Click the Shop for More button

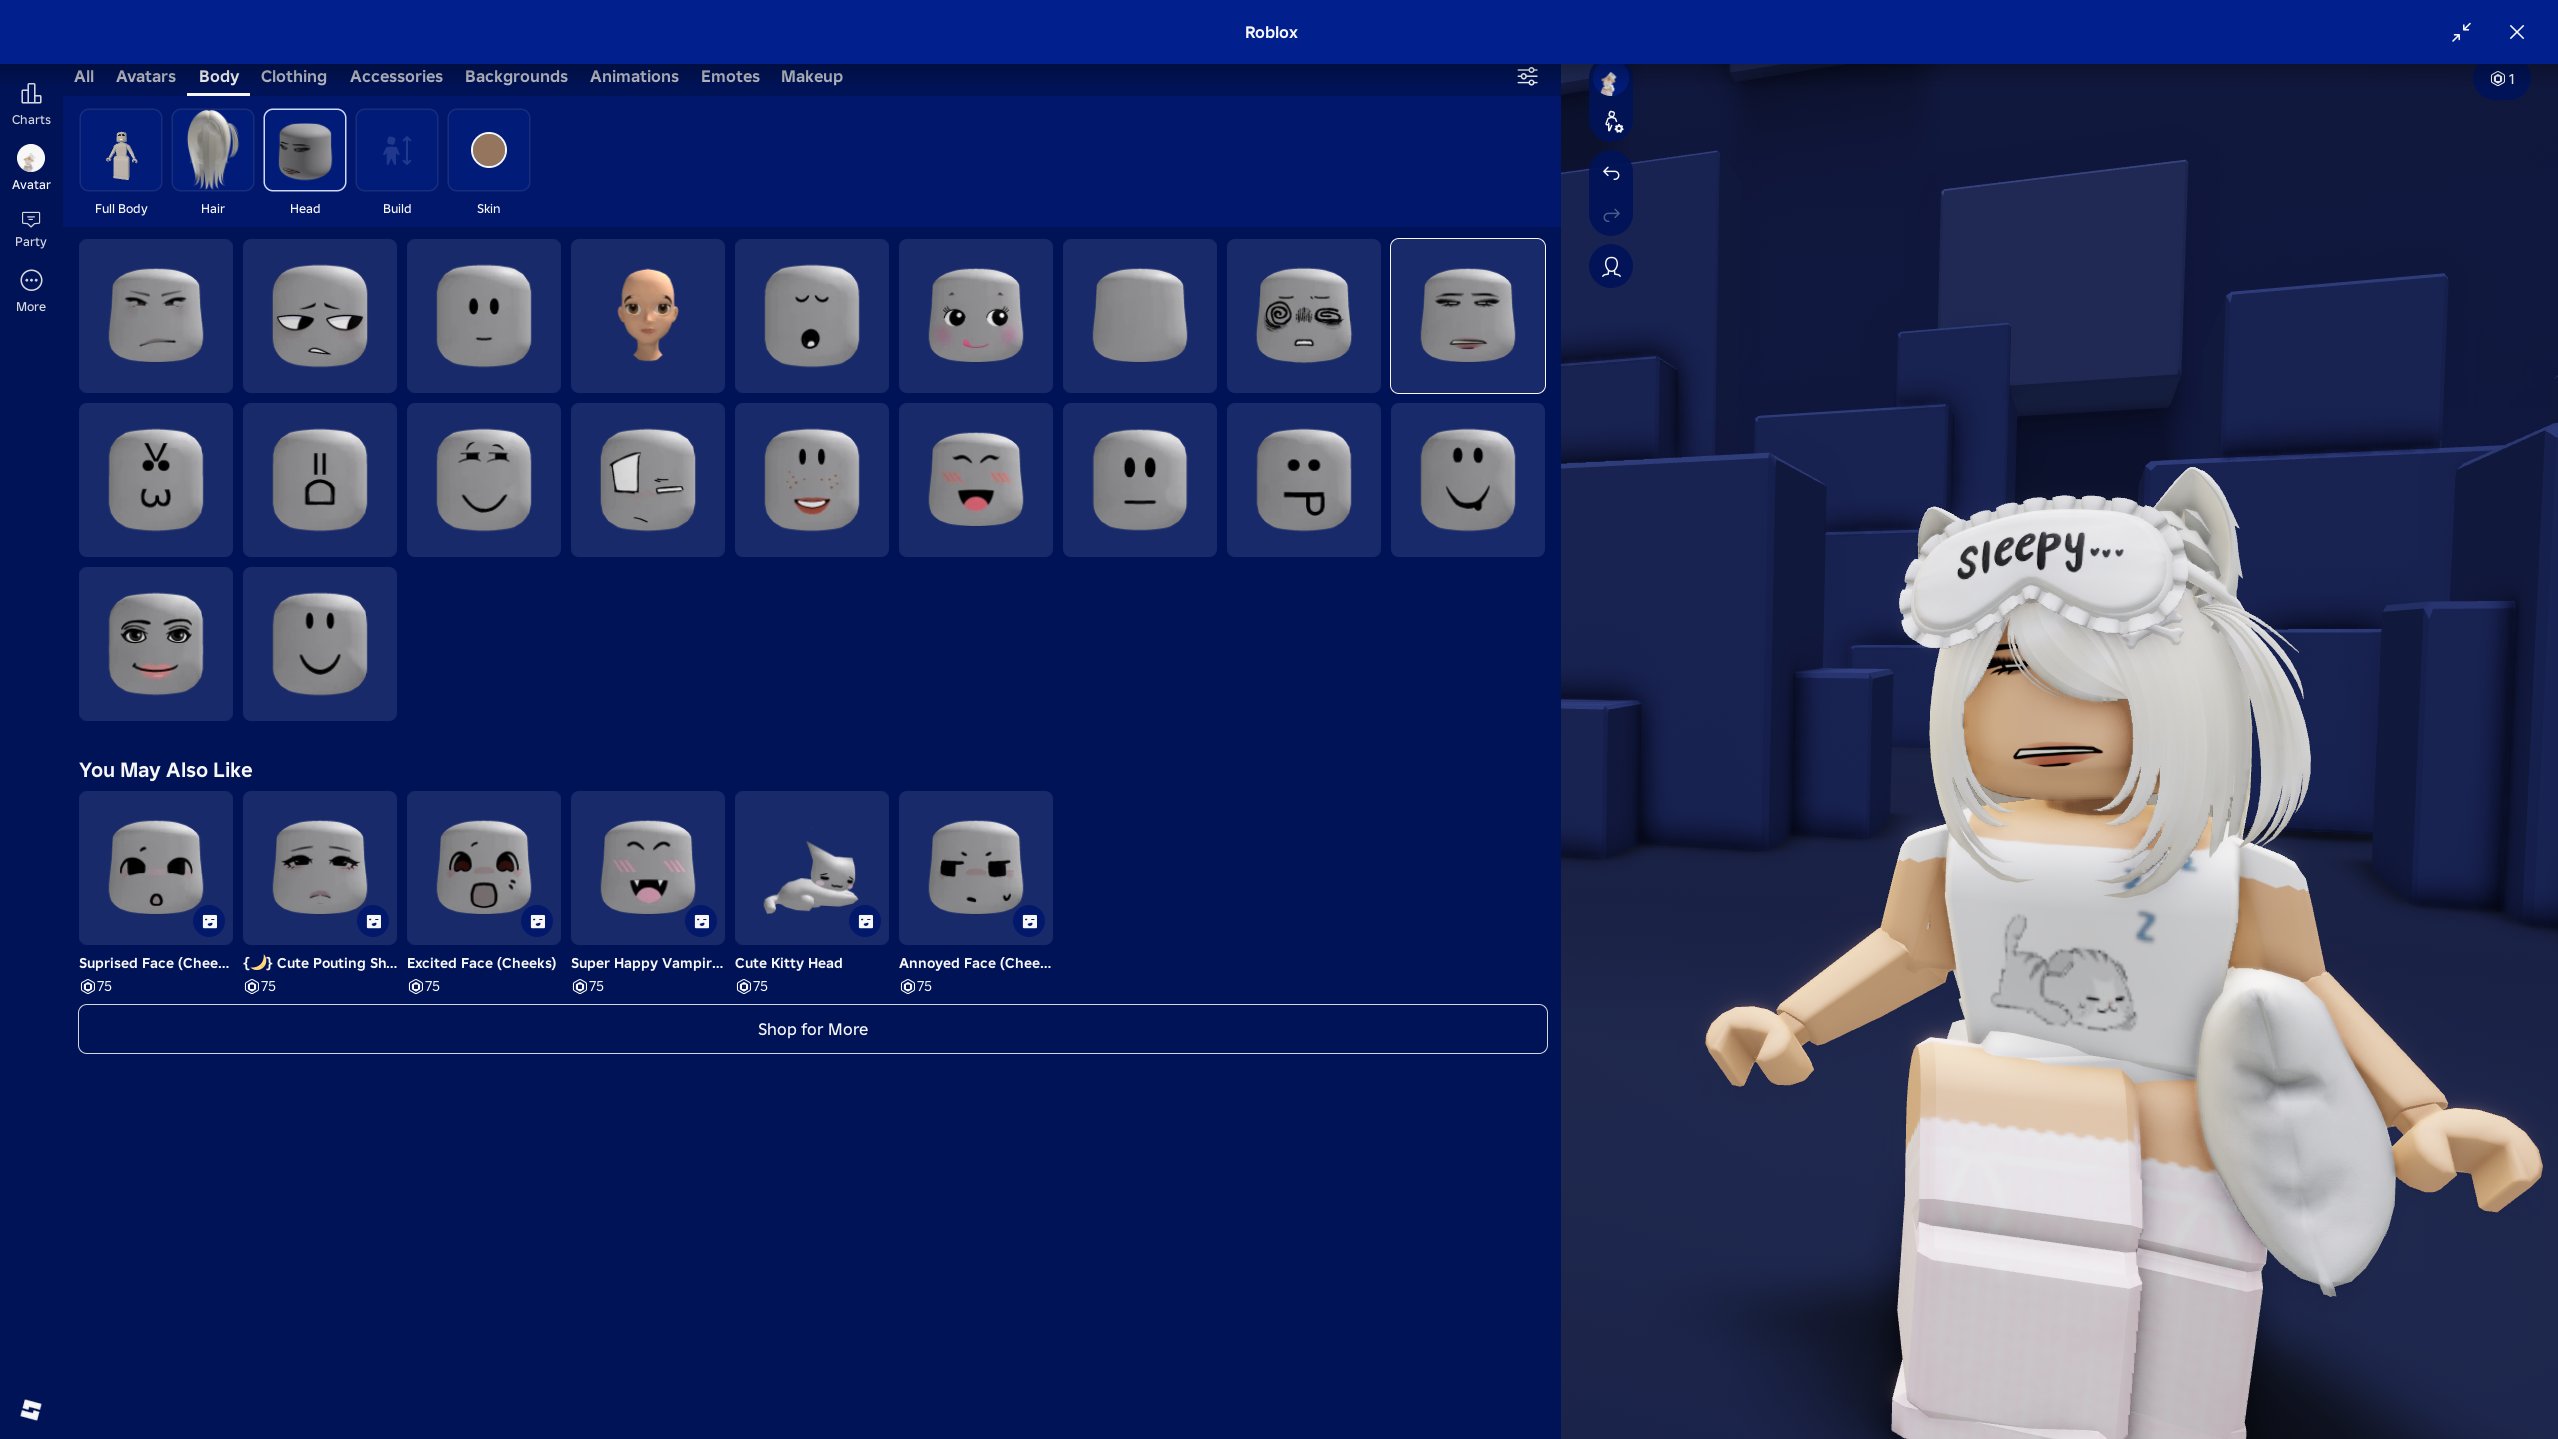[x=813, y=1029]
